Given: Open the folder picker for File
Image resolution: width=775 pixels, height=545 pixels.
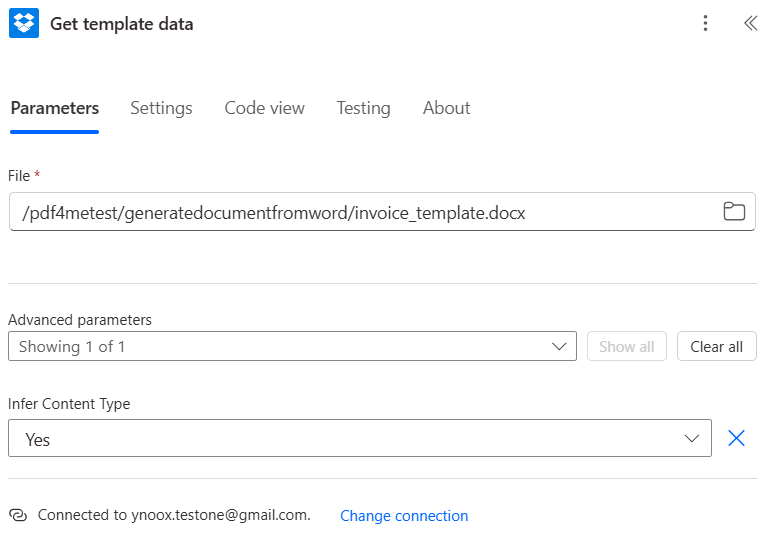Looking at the screenshot, I should coord(734,211).
